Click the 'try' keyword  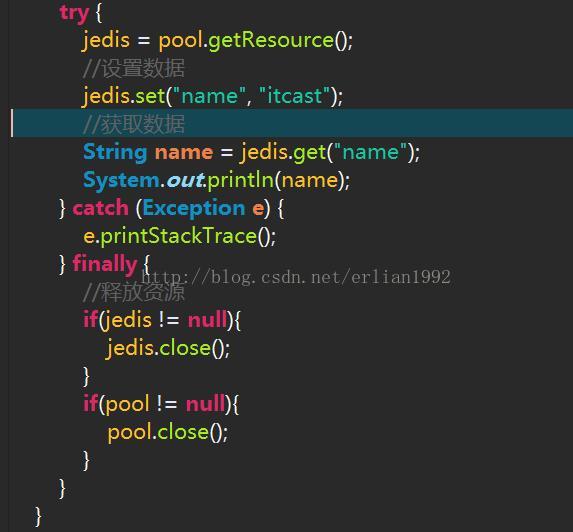74,14
